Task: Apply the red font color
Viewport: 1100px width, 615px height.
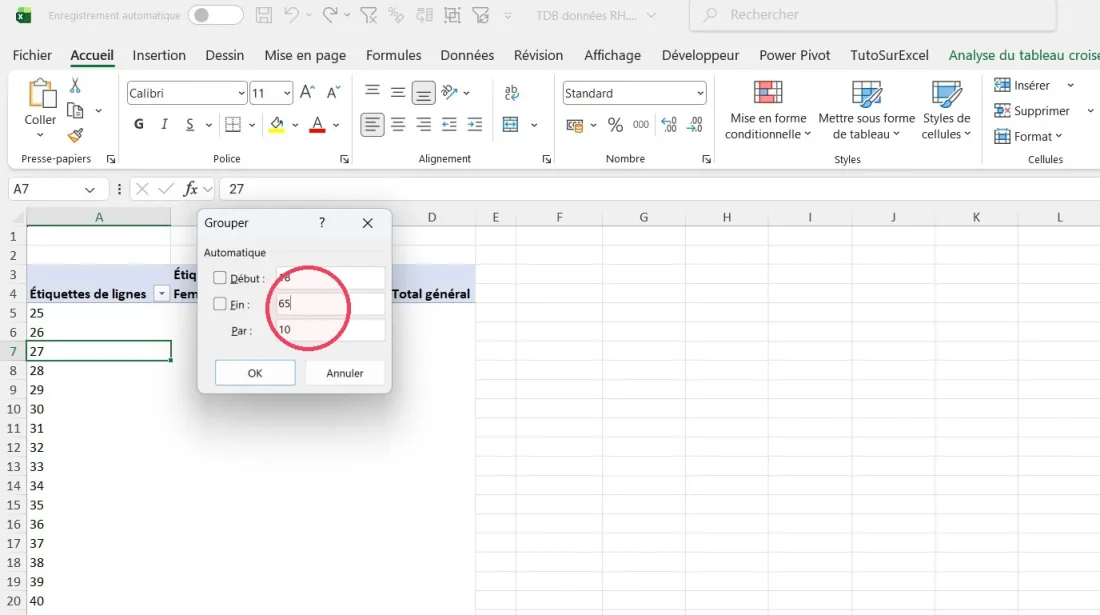Action: pos(317,125)
